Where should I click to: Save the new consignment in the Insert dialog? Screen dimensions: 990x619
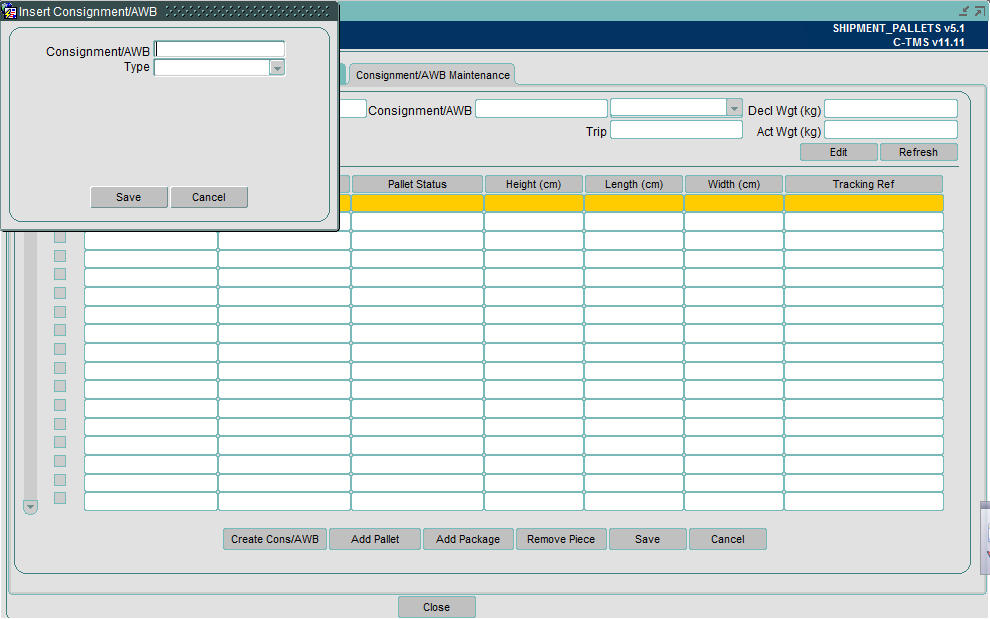[x=129, y=197]
